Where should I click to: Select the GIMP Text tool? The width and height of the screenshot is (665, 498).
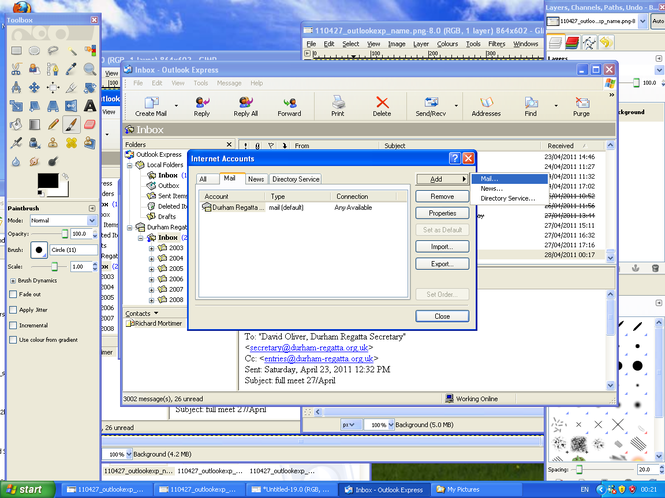[90, 106]
